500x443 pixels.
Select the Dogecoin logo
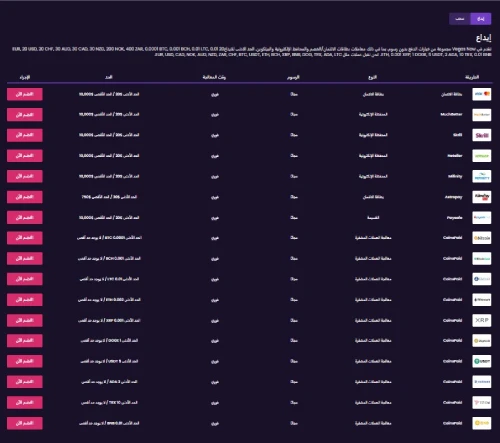point(482,341)
